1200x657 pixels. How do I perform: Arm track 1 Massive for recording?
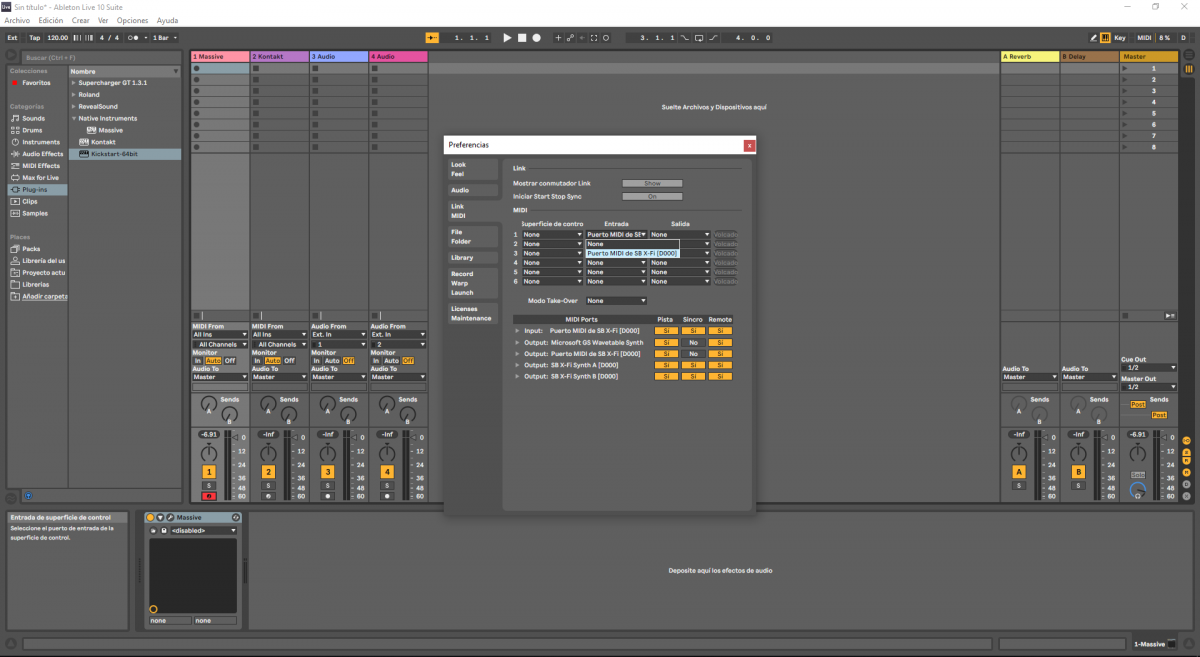209,496
